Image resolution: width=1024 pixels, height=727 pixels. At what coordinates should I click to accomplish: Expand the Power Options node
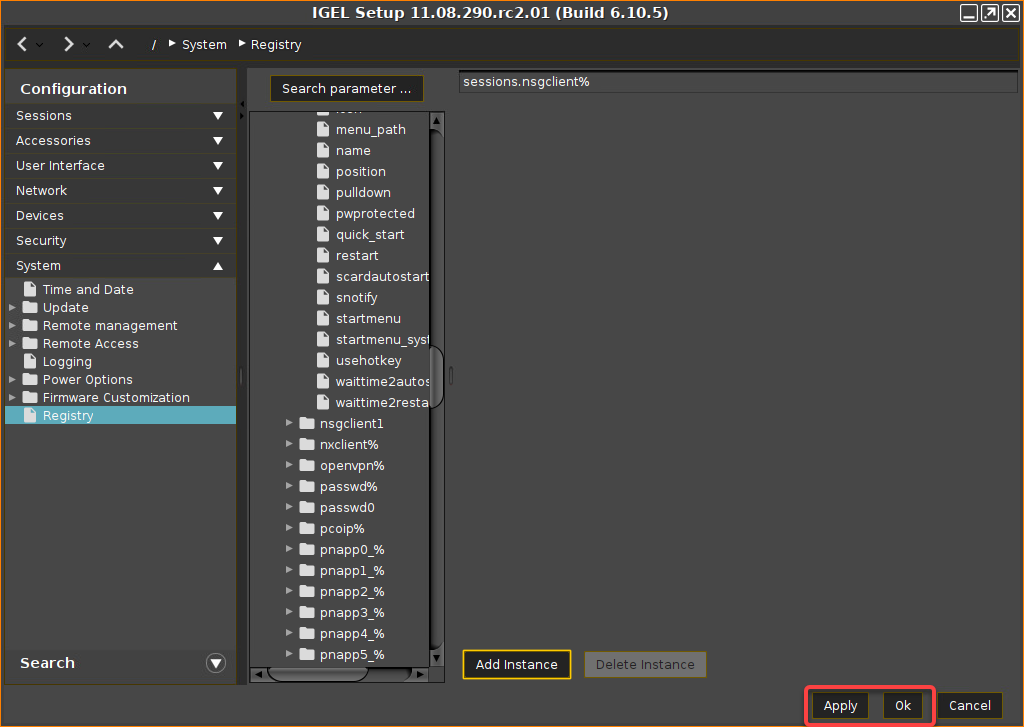click(x=12, y=380)
